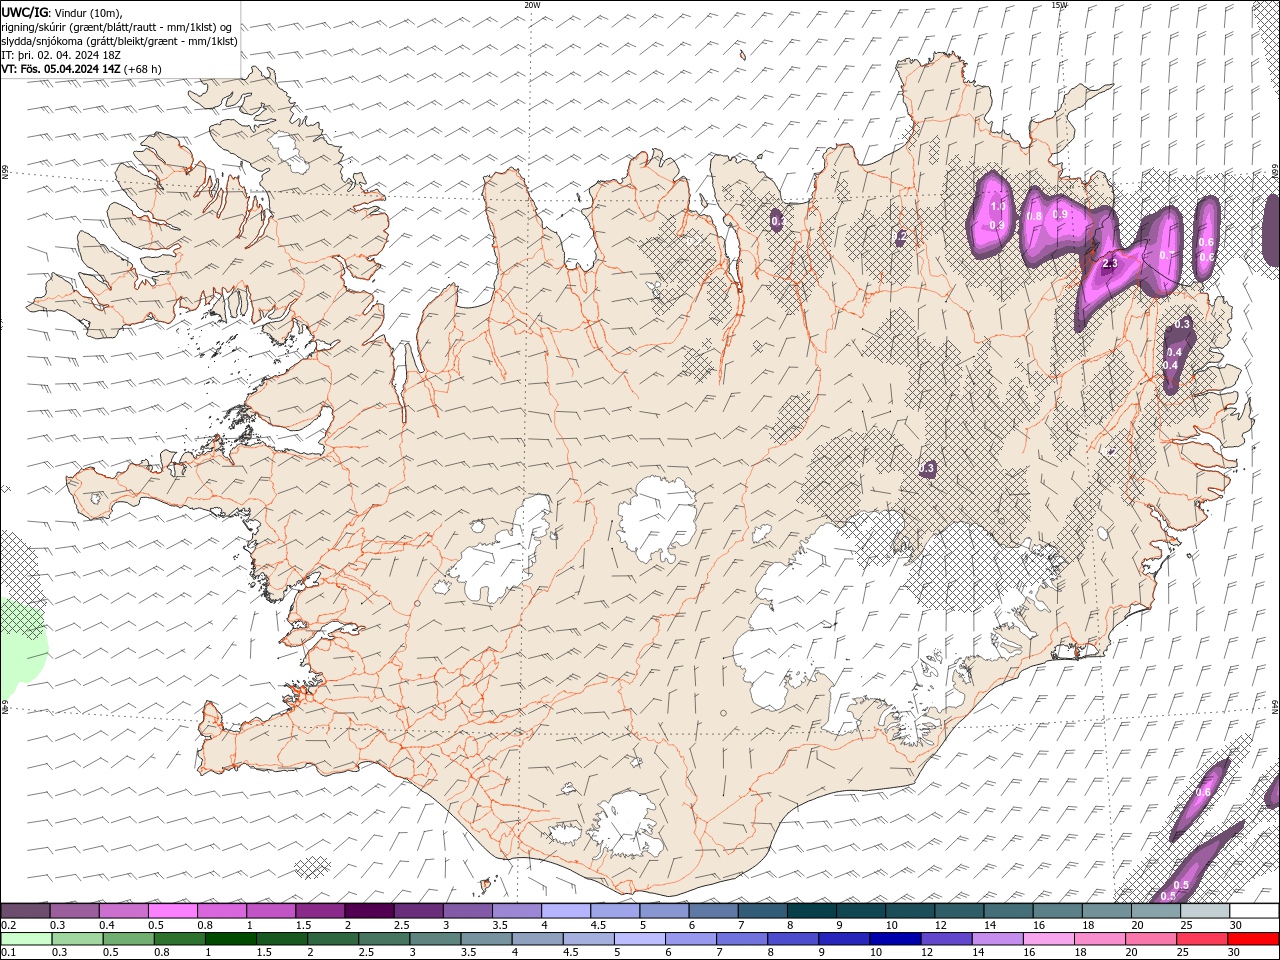
Task: Click the dark purple snow legend swatch labeled 2
Action: coord(369,911)
